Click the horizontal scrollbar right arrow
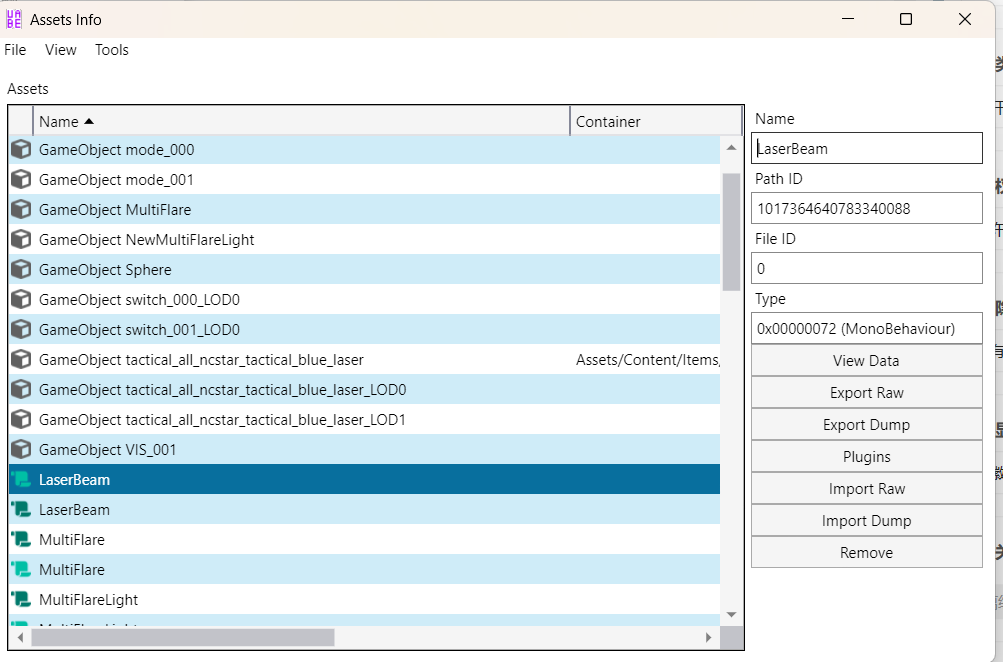Image resolution: width=1003 pixels, height=662 pixels. coord(709,638)
